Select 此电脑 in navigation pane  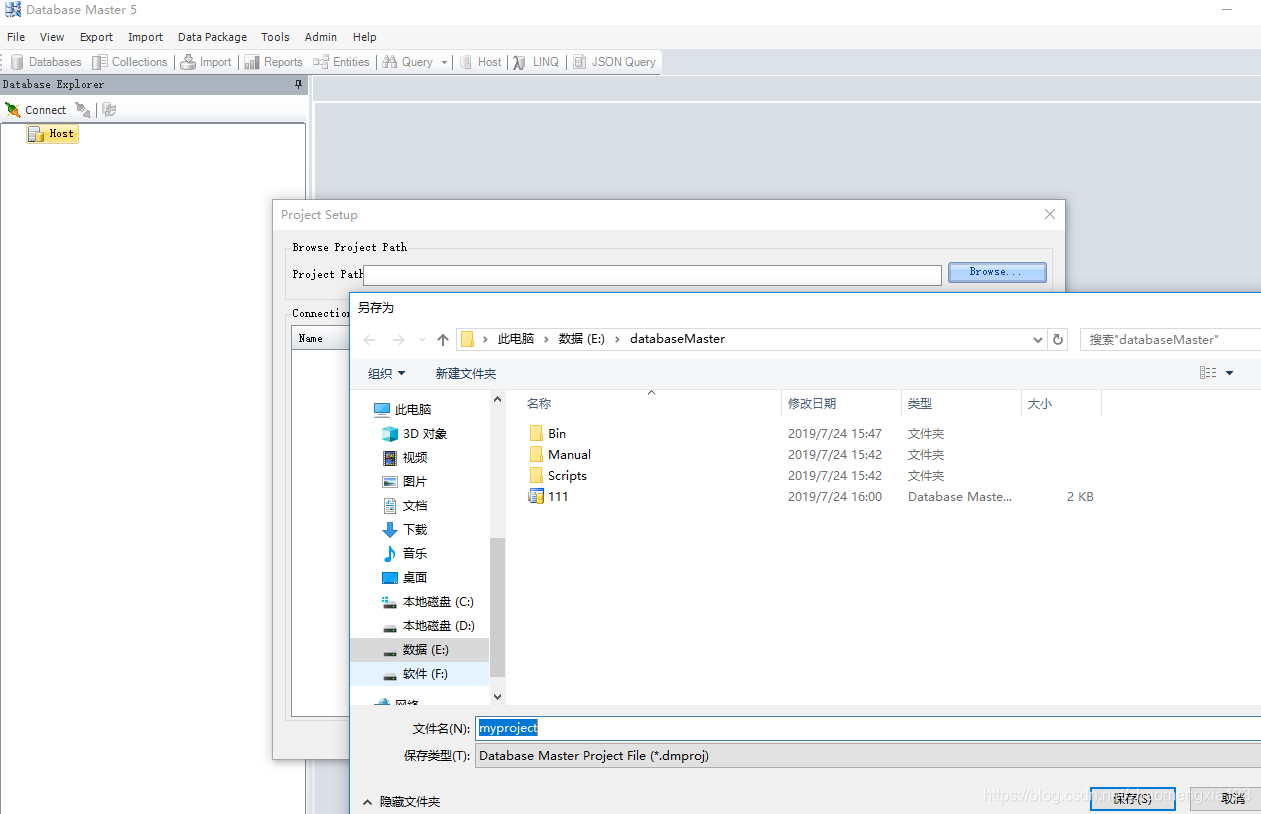(403, 410)
